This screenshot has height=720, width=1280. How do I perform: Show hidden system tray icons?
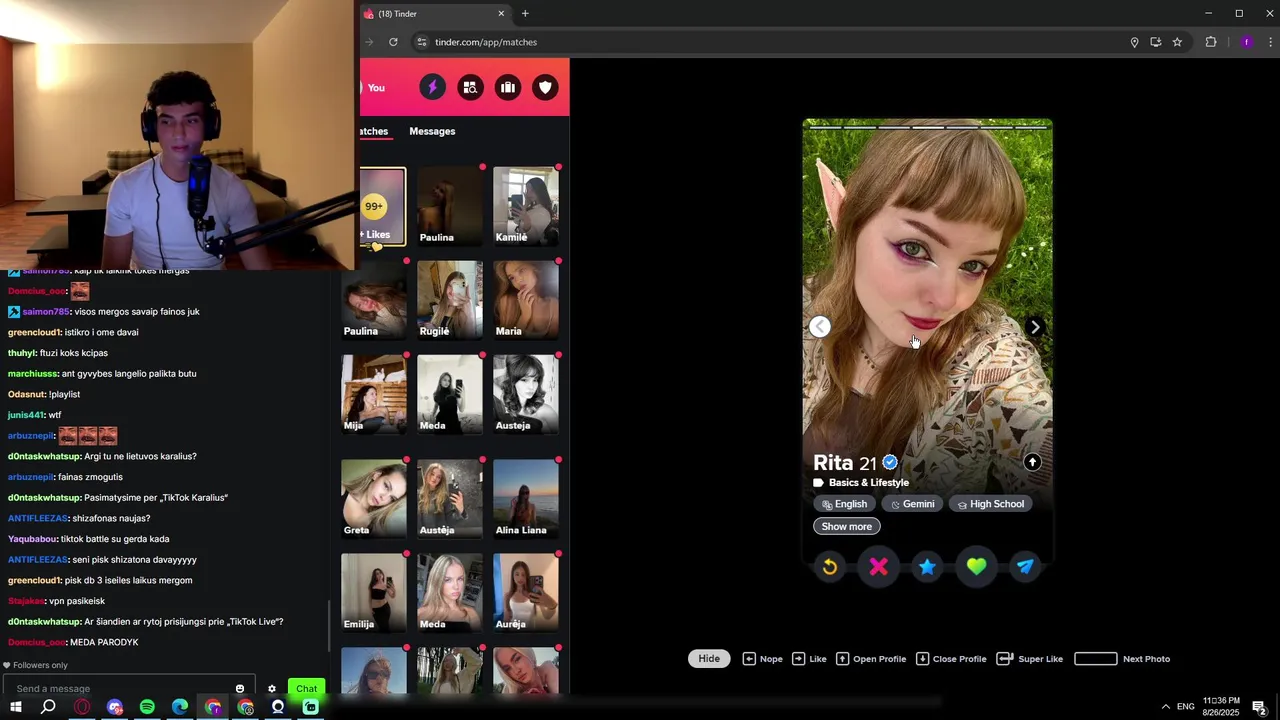point(1165,707)
